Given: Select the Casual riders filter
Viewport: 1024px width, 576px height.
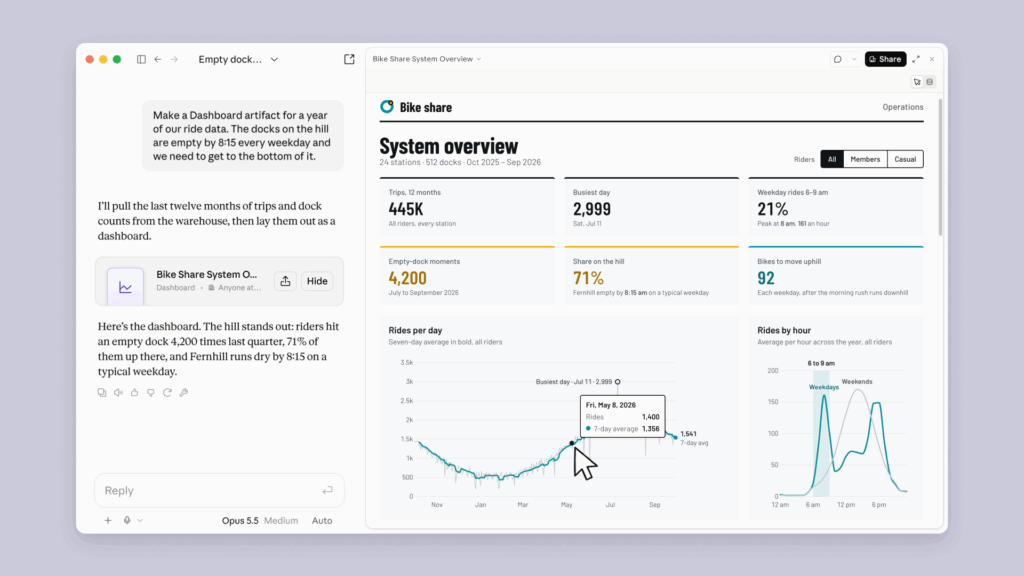Looking at the screenshot, I should click(x=905, y=159).
